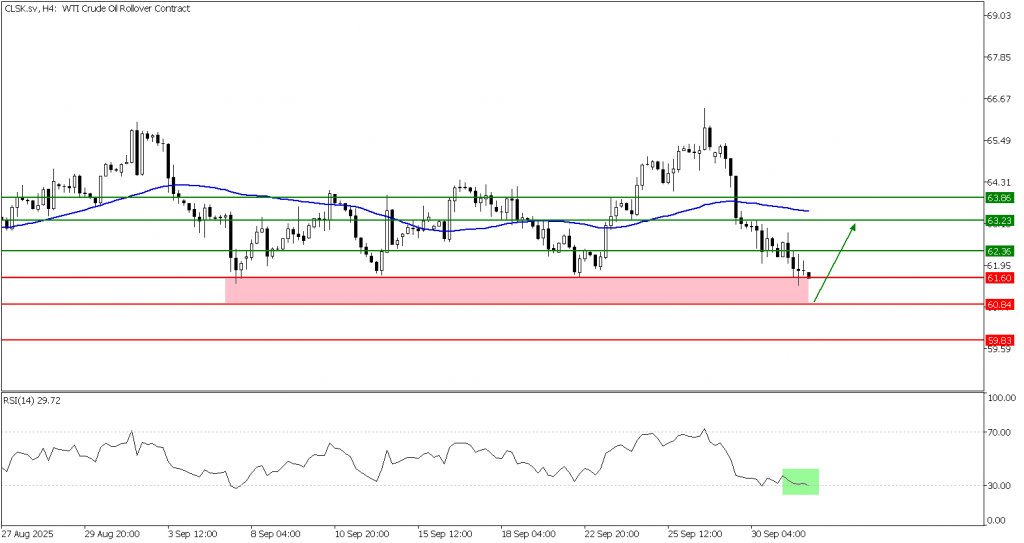Click the 69.03 price axis value
The image size is (1024, 543).
tap(1001, 16)
